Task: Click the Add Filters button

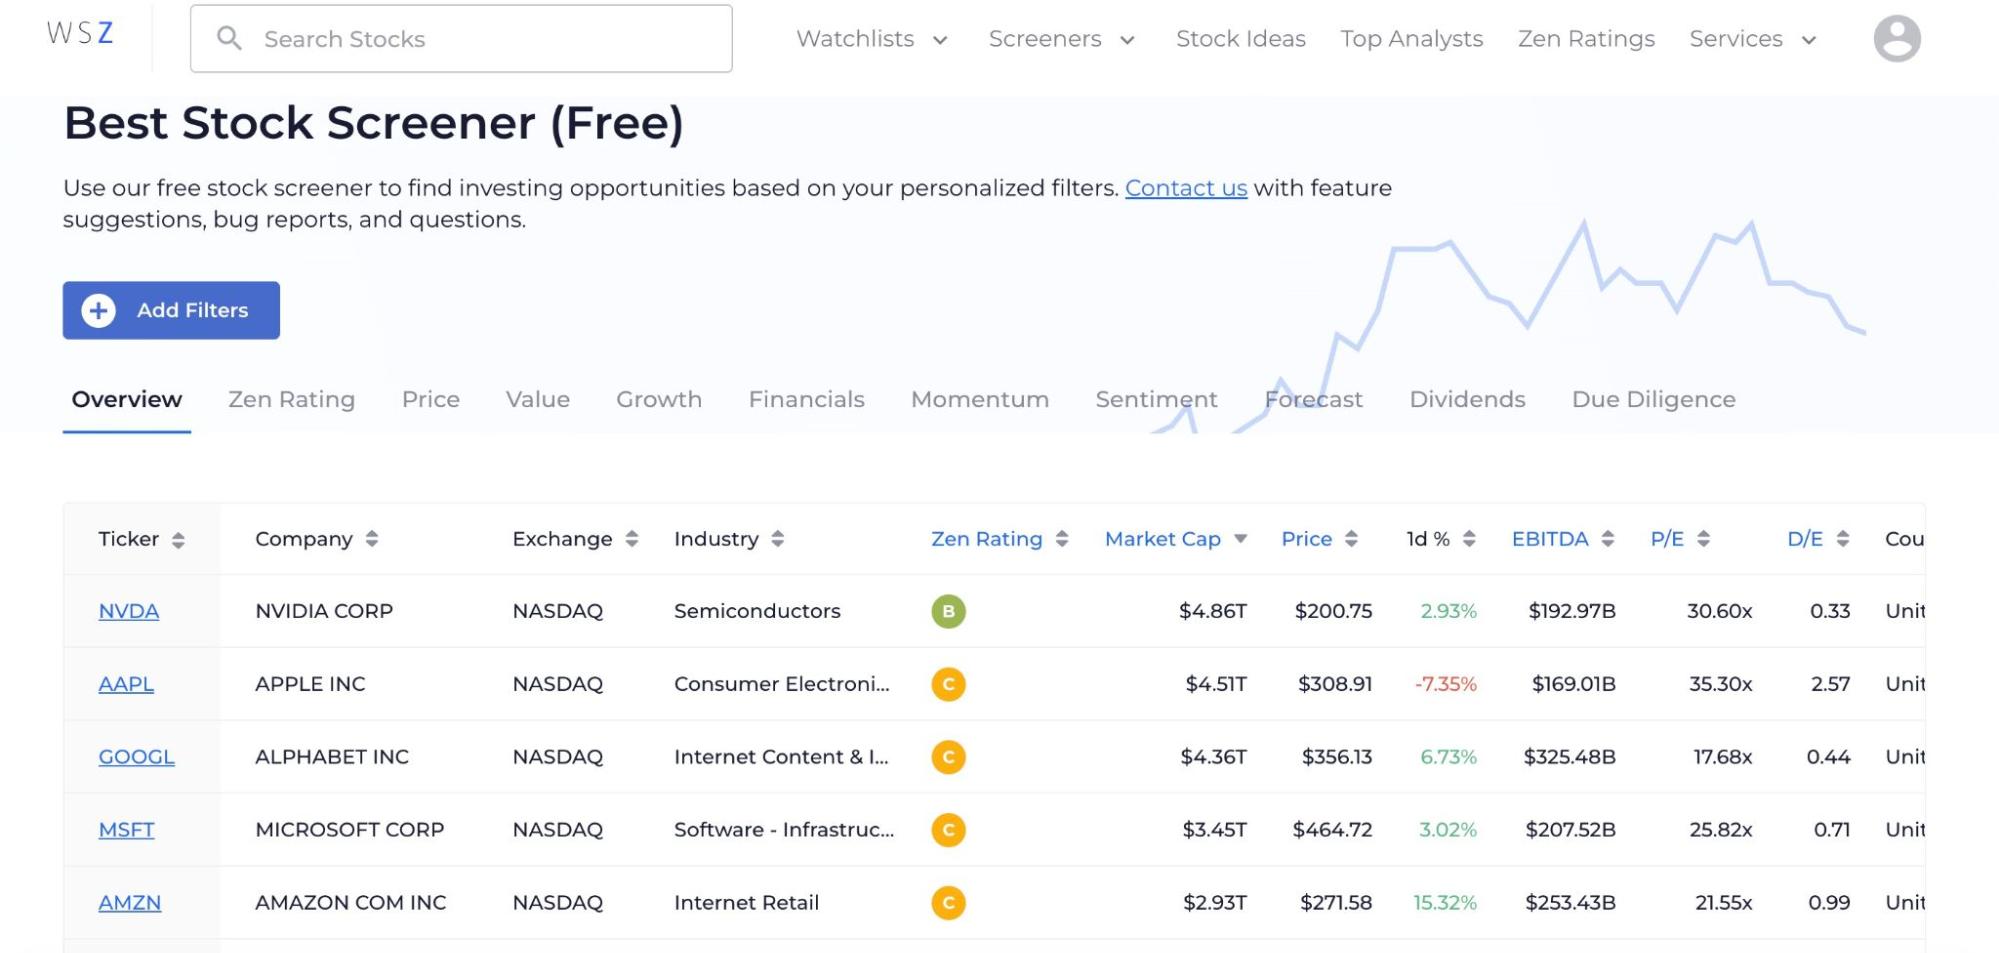Action: pos(171,310)
